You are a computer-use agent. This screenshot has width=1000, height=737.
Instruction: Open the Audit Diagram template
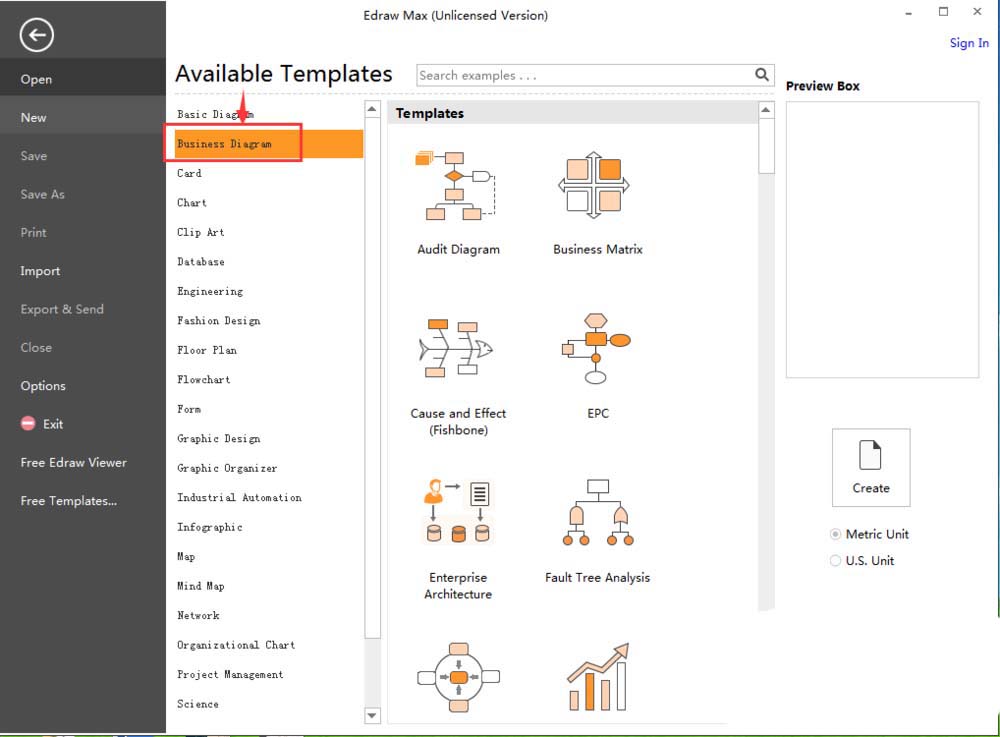(457, 203)
